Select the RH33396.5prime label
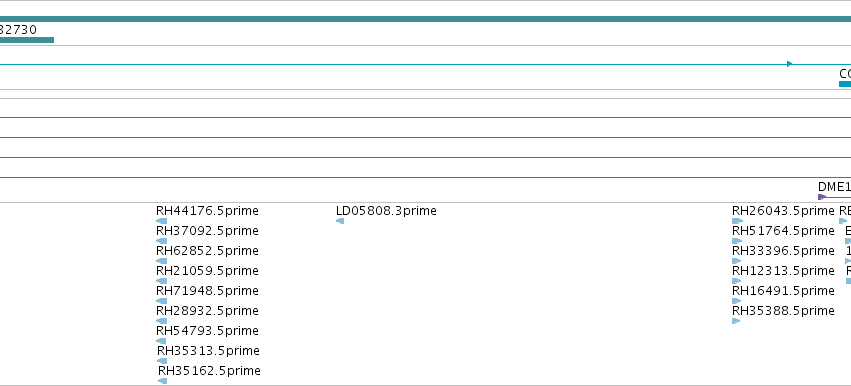 point(783,251)
